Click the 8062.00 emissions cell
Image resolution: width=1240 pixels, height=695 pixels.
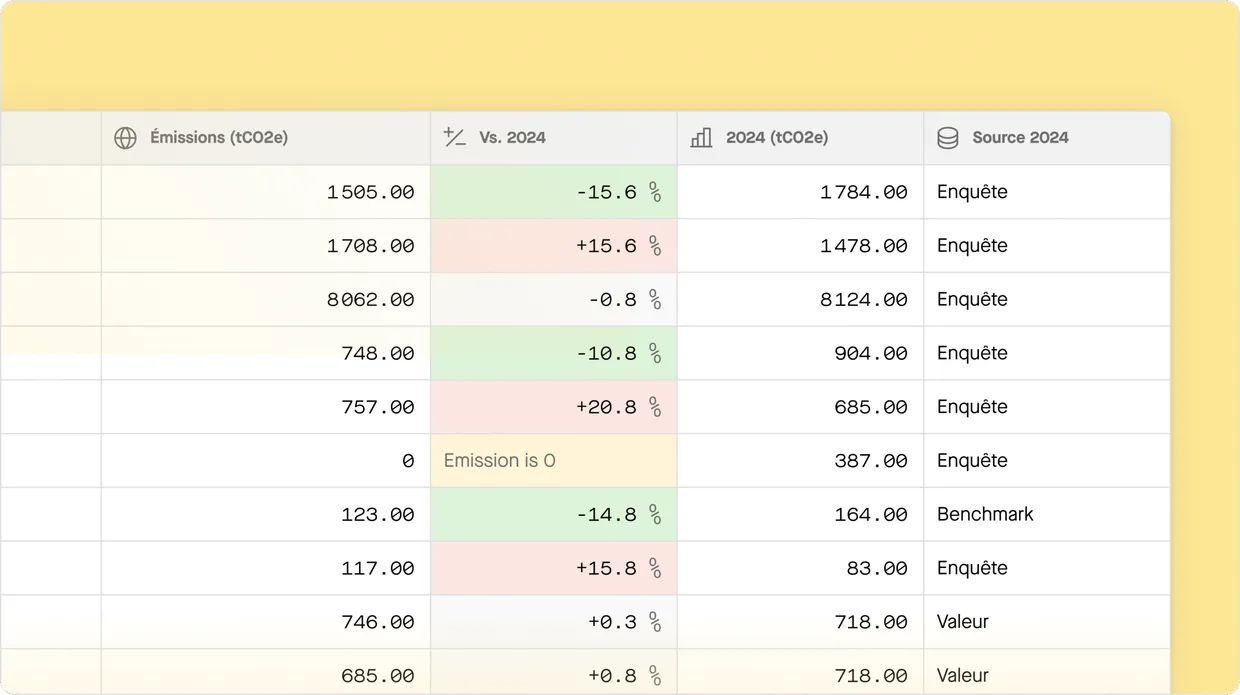tap(370, 300)
